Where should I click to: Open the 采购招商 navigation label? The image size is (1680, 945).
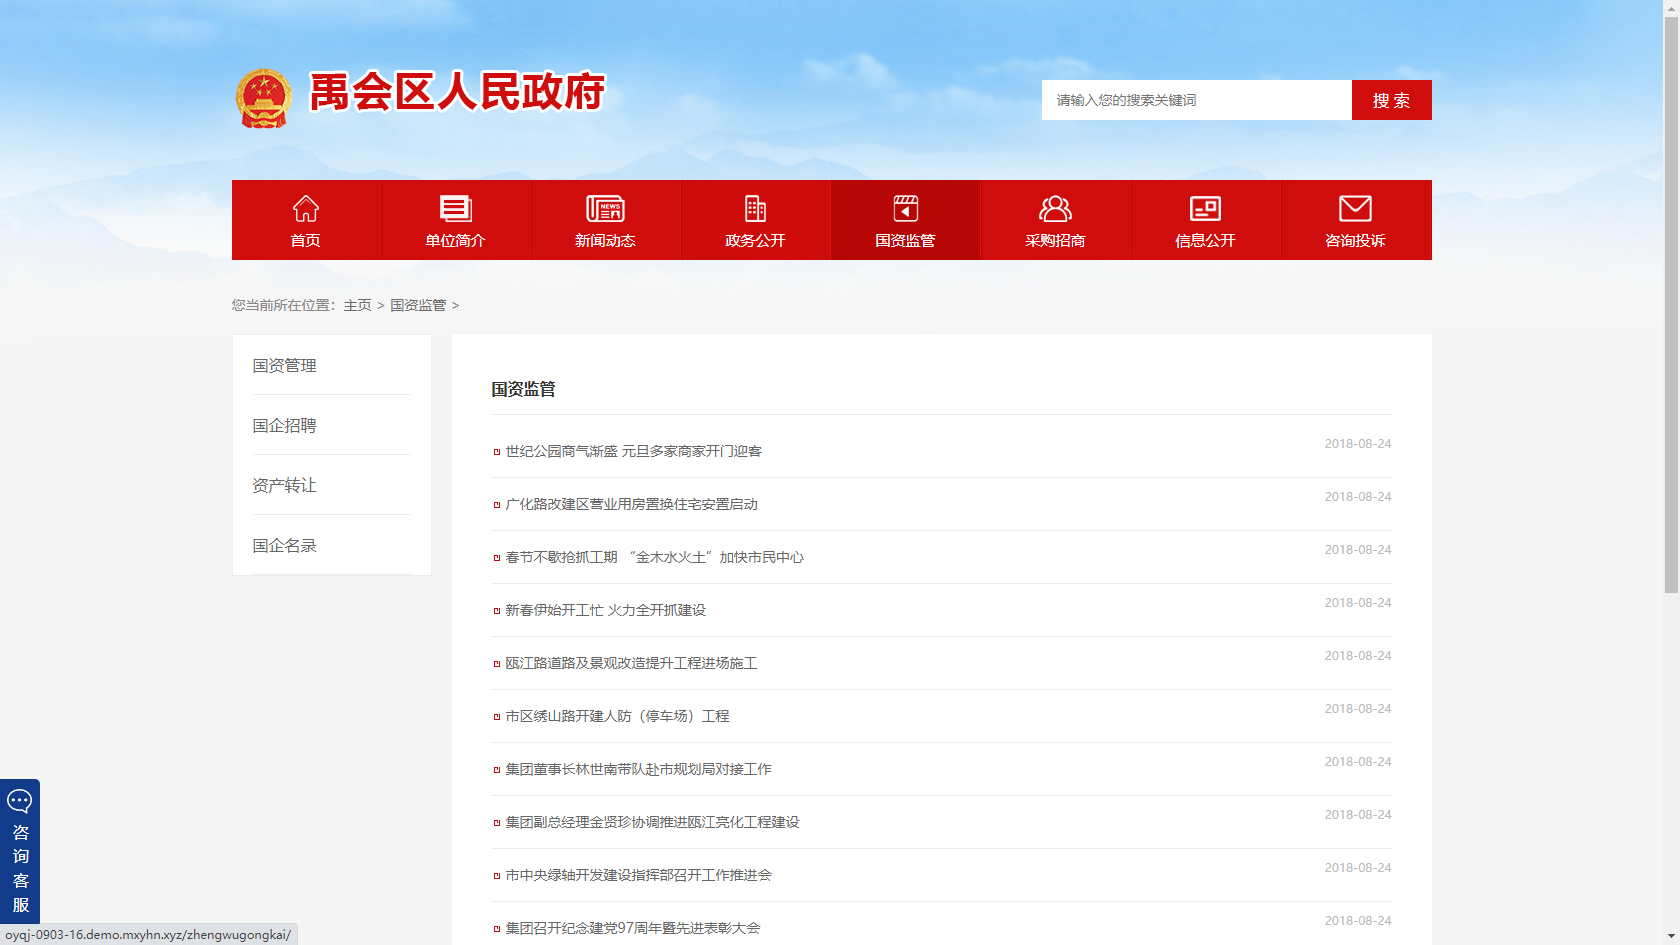pyautogui.click(x=1055, y=241)
